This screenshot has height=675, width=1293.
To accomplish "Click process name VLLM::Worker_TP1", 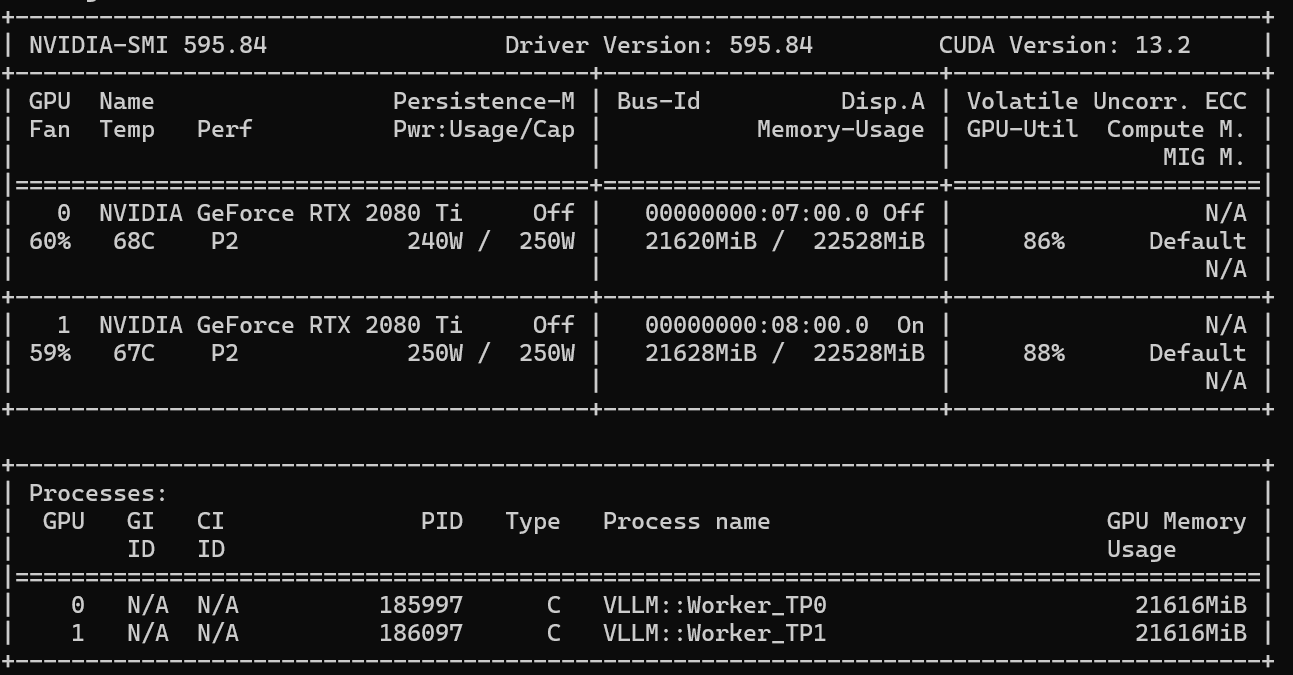I will click(715, 633).
